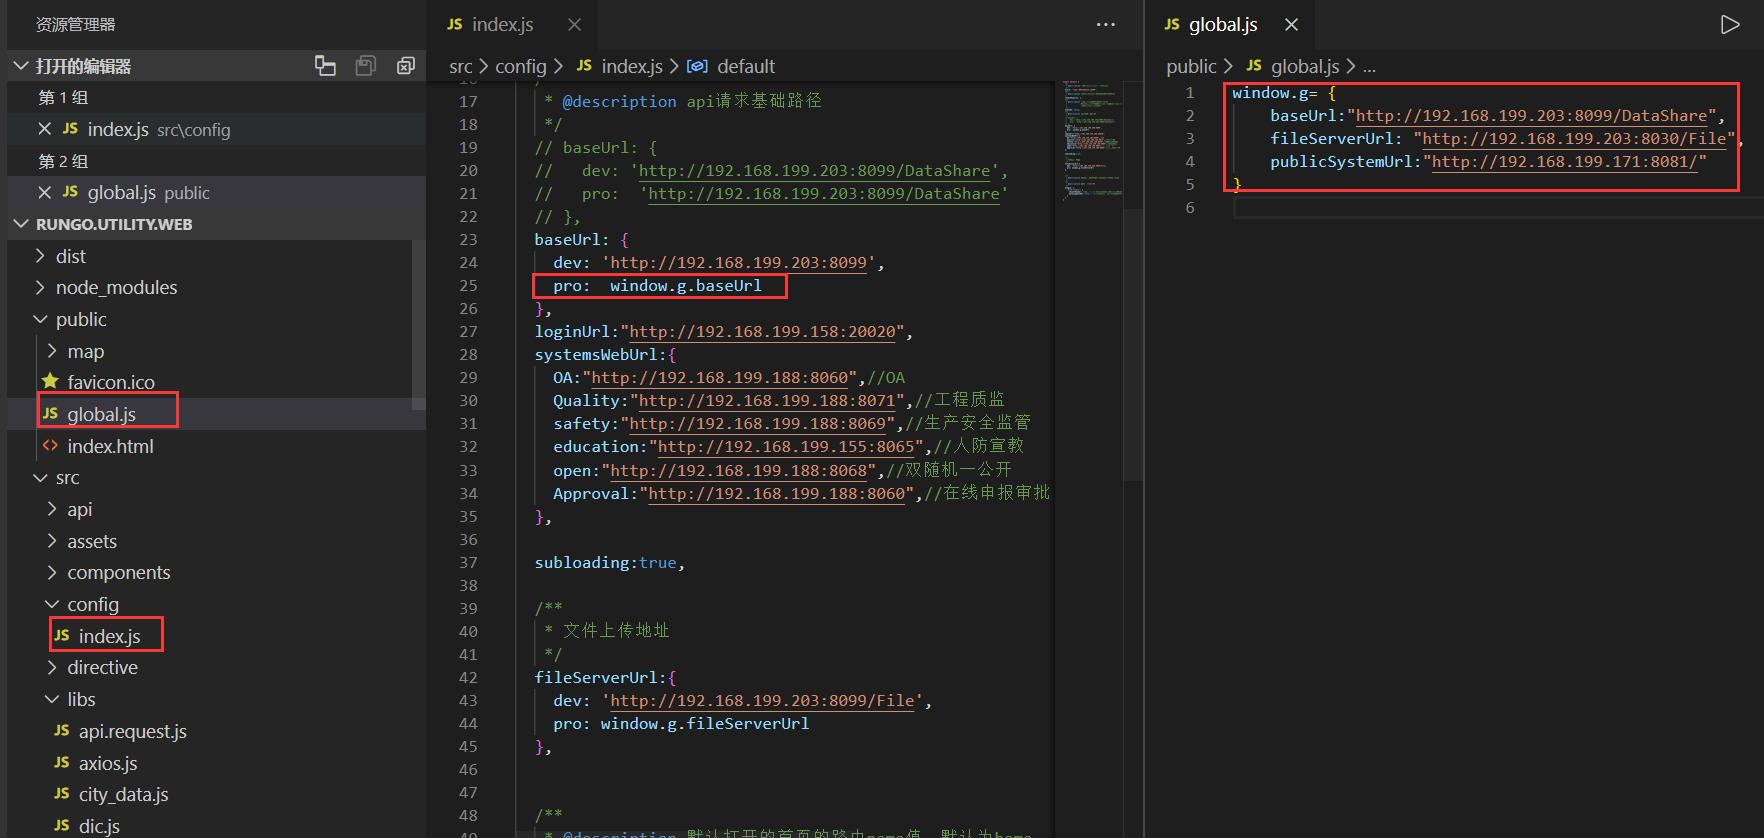Click the public breadcrumb in right editor
The width and height of the screenshot is (1764, 838).
pos(1191,66)
